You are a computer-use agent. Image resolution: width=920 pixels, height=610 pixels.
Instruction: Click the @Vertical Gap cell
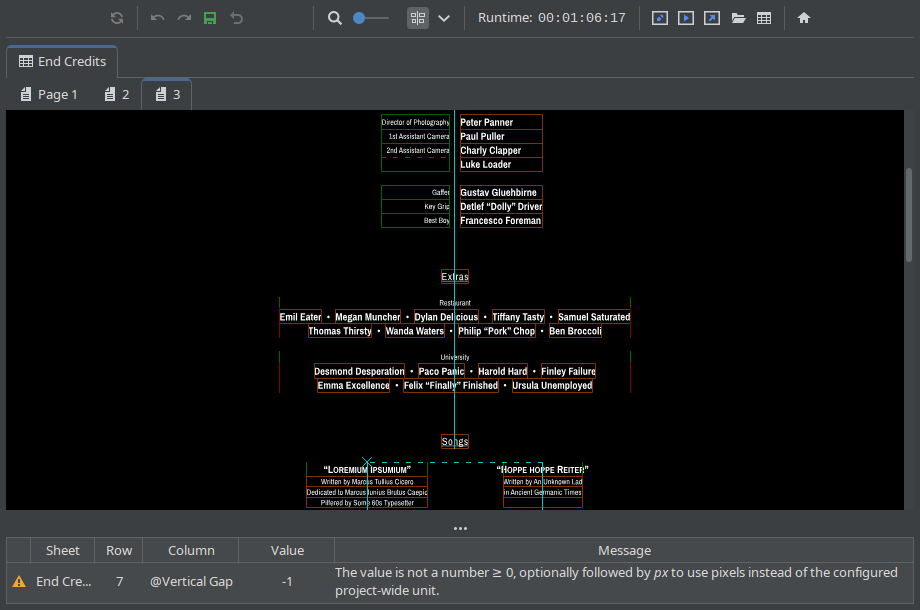pos(191,582)
